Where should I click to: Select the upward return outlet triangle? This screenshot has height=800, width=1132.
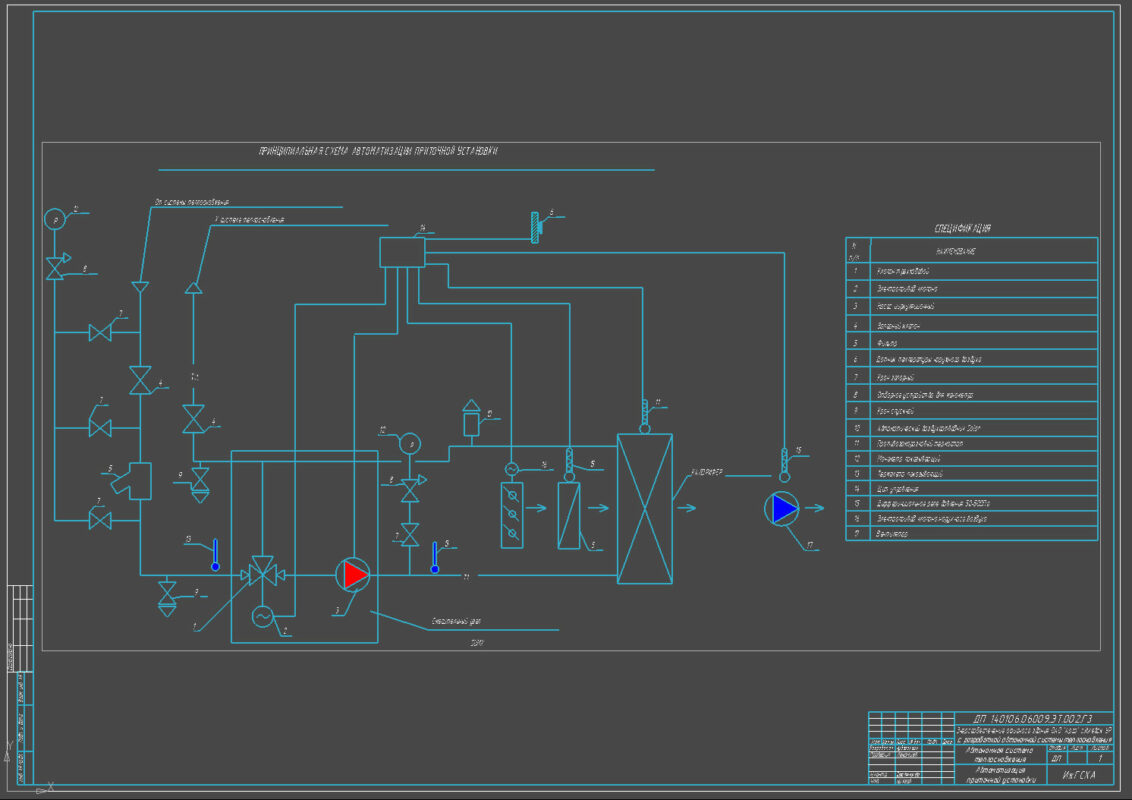[193, 287]
